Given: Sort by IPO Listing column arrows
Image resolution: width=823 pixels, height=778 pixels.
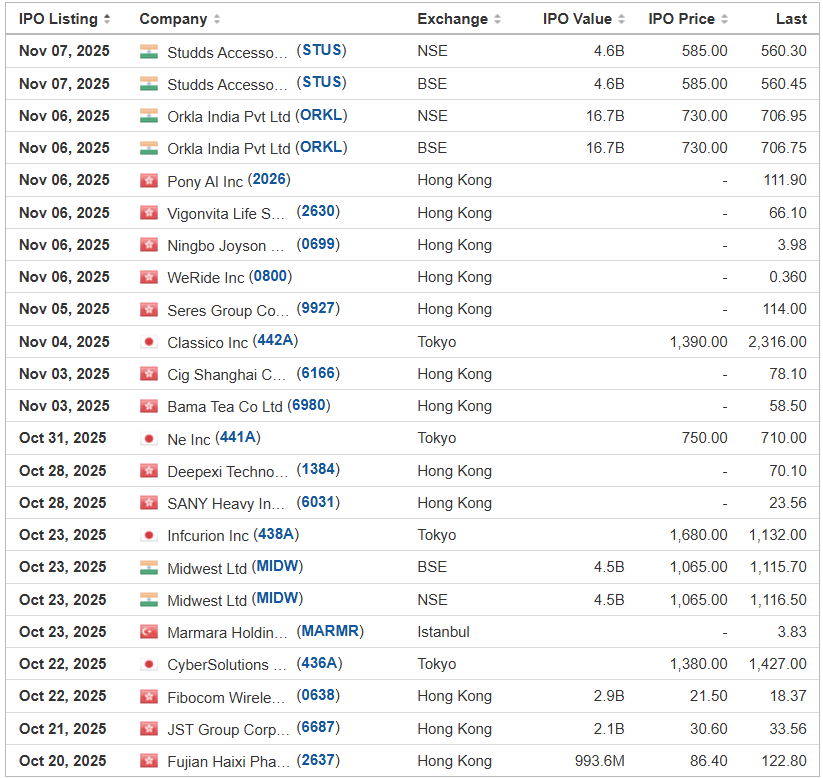Looking at the screenshot, I should click(x=107, y=19).
